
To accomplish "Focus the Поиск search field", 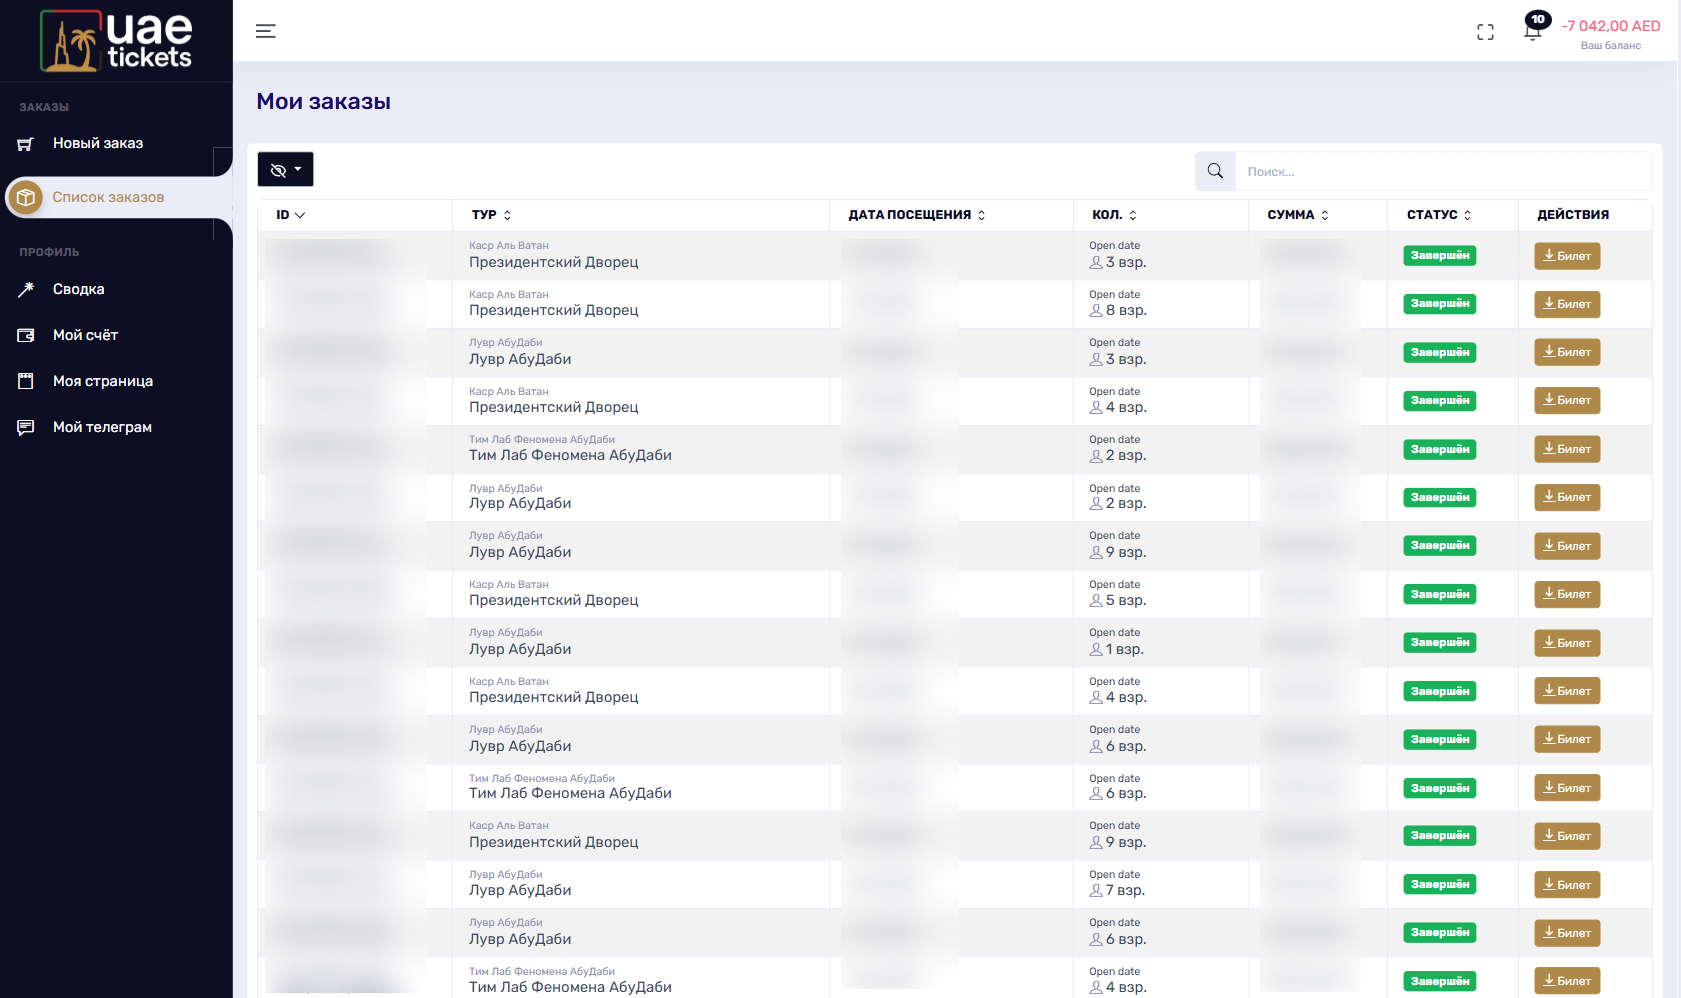I will [x=1442, y=172].
